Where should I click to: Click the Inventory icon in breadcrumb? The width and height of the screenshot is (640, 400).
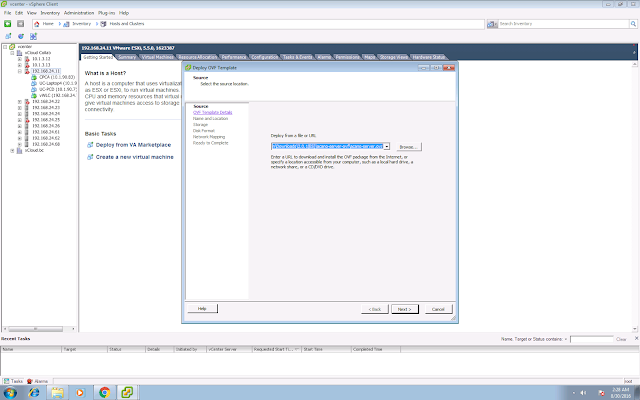click(66, 24)
